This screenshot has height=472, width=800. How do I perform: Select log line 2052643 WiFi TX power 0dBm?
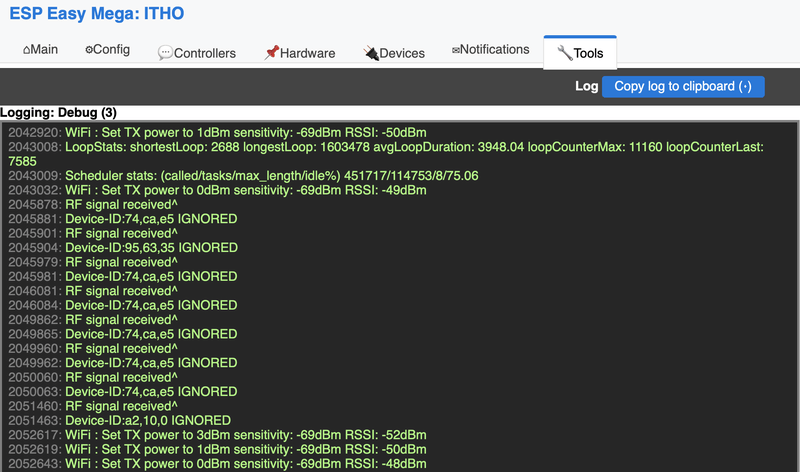pos(217,464)
